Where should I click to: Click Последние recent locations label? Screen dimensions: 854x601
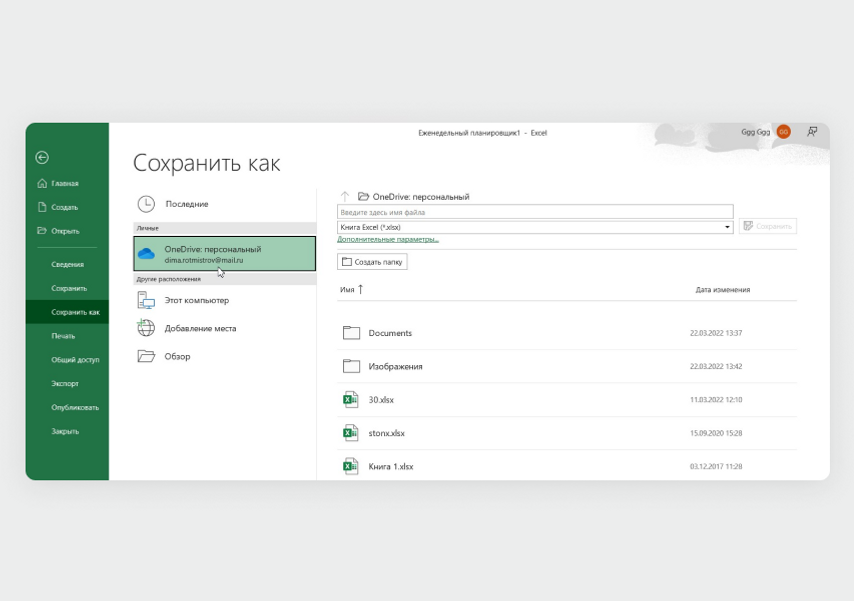tap(187, 204)
